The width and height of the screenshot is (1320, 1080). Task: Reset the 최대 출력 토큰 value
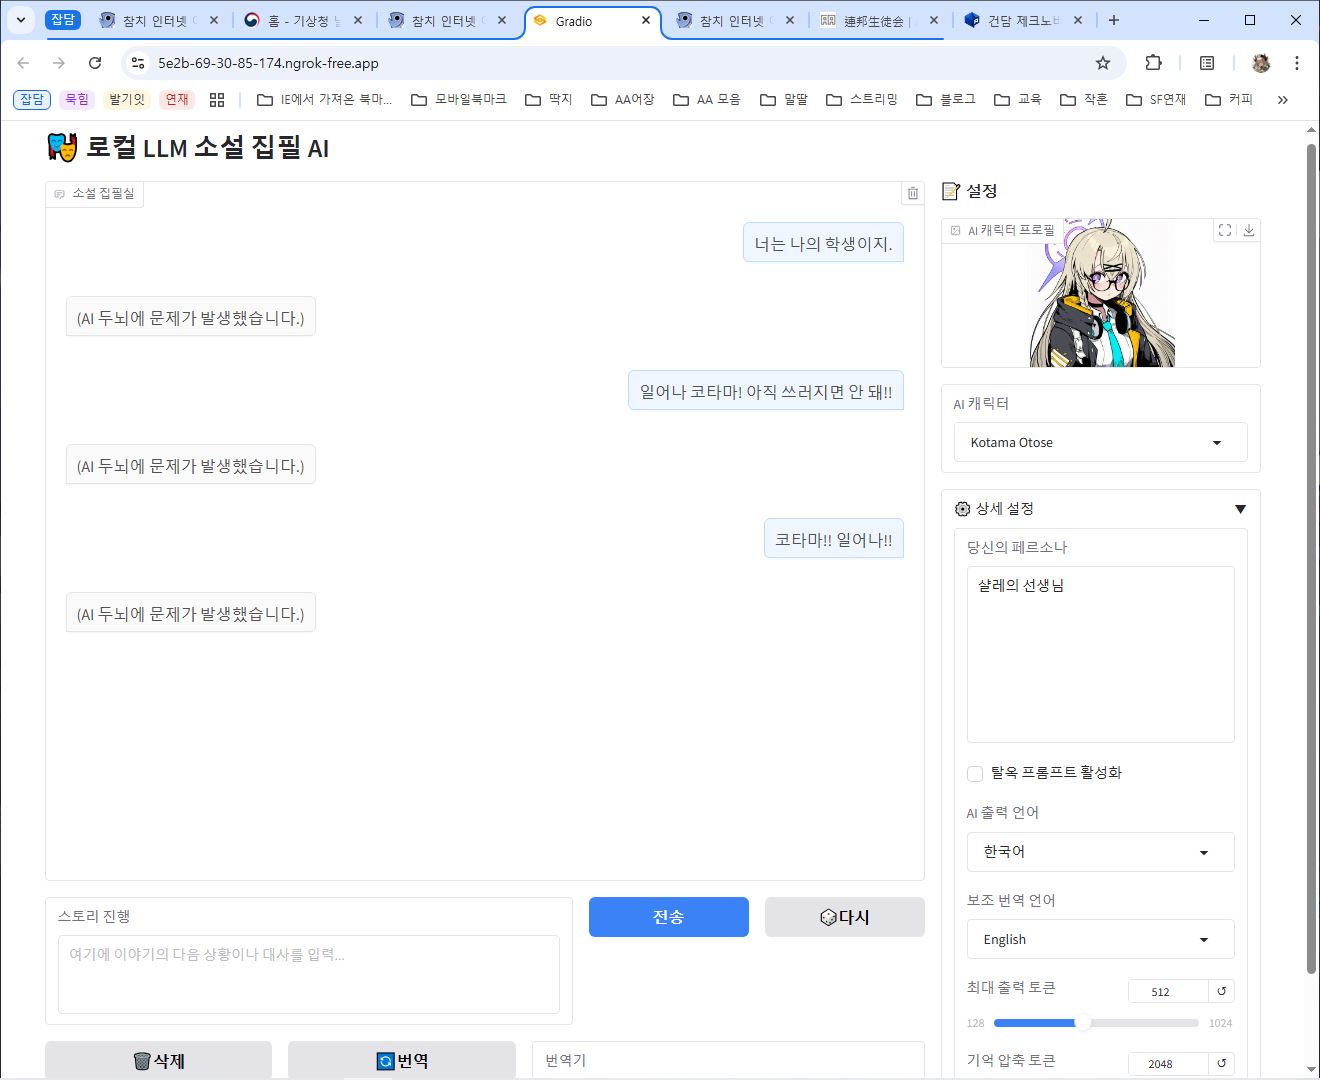click(1221, 991)
